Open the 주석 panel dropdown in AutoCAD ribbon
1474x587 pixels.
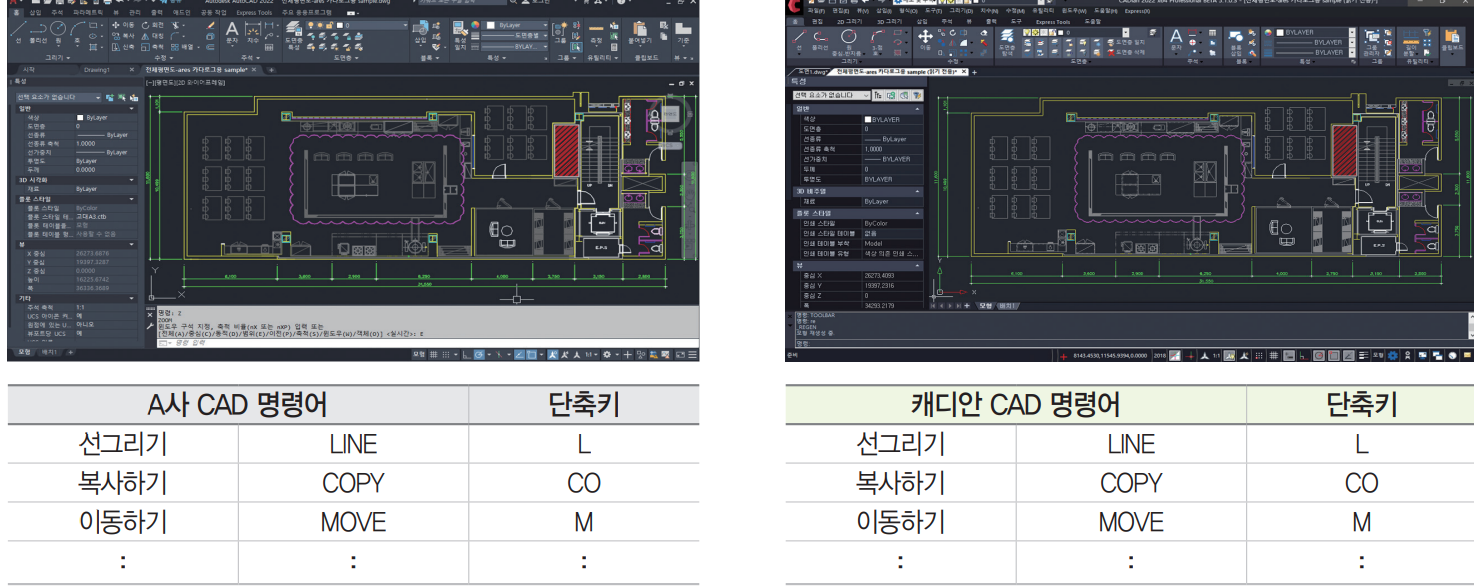(250, 58)
